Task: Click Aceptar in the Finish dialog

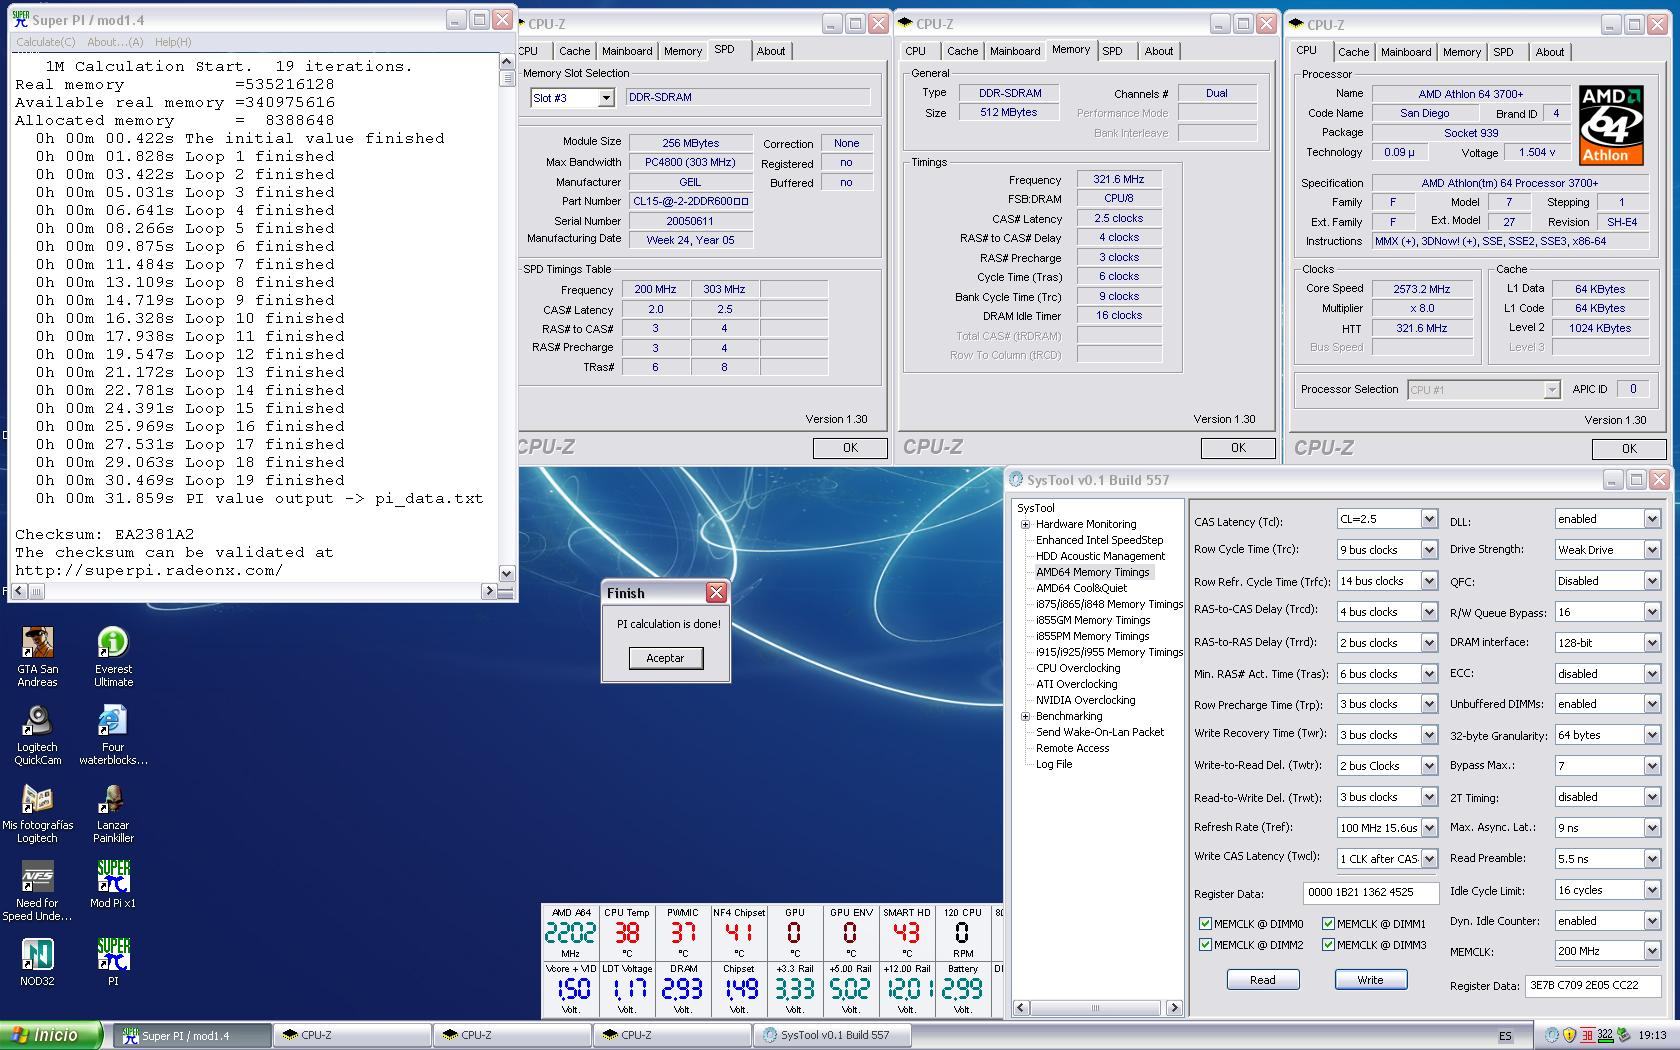Action: (665, 658)
